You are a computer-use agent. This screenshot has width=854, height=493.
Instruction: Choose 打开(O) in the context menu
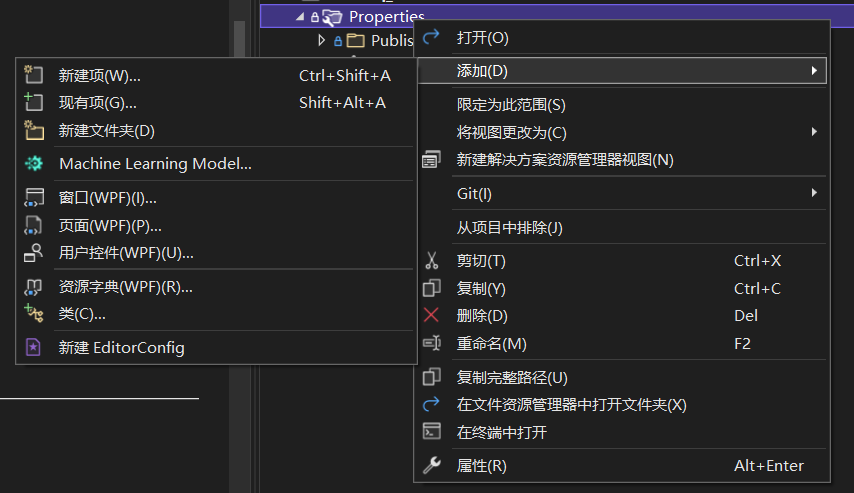(x=622, y=38)
